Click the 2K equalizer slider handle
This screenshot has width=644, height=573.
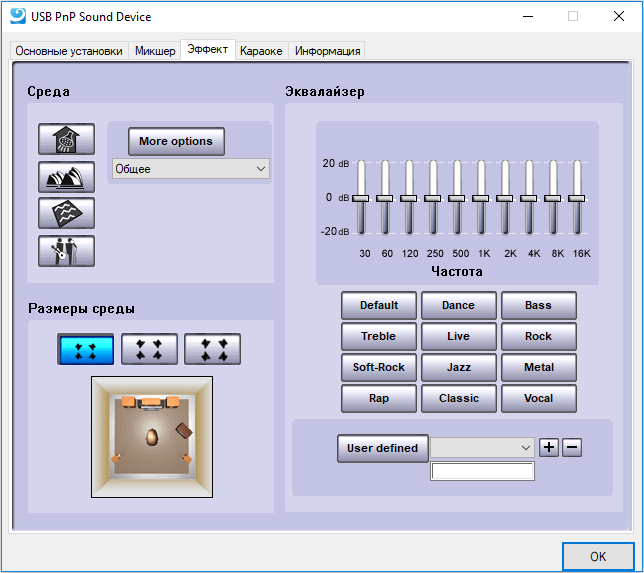pos(505,198)
